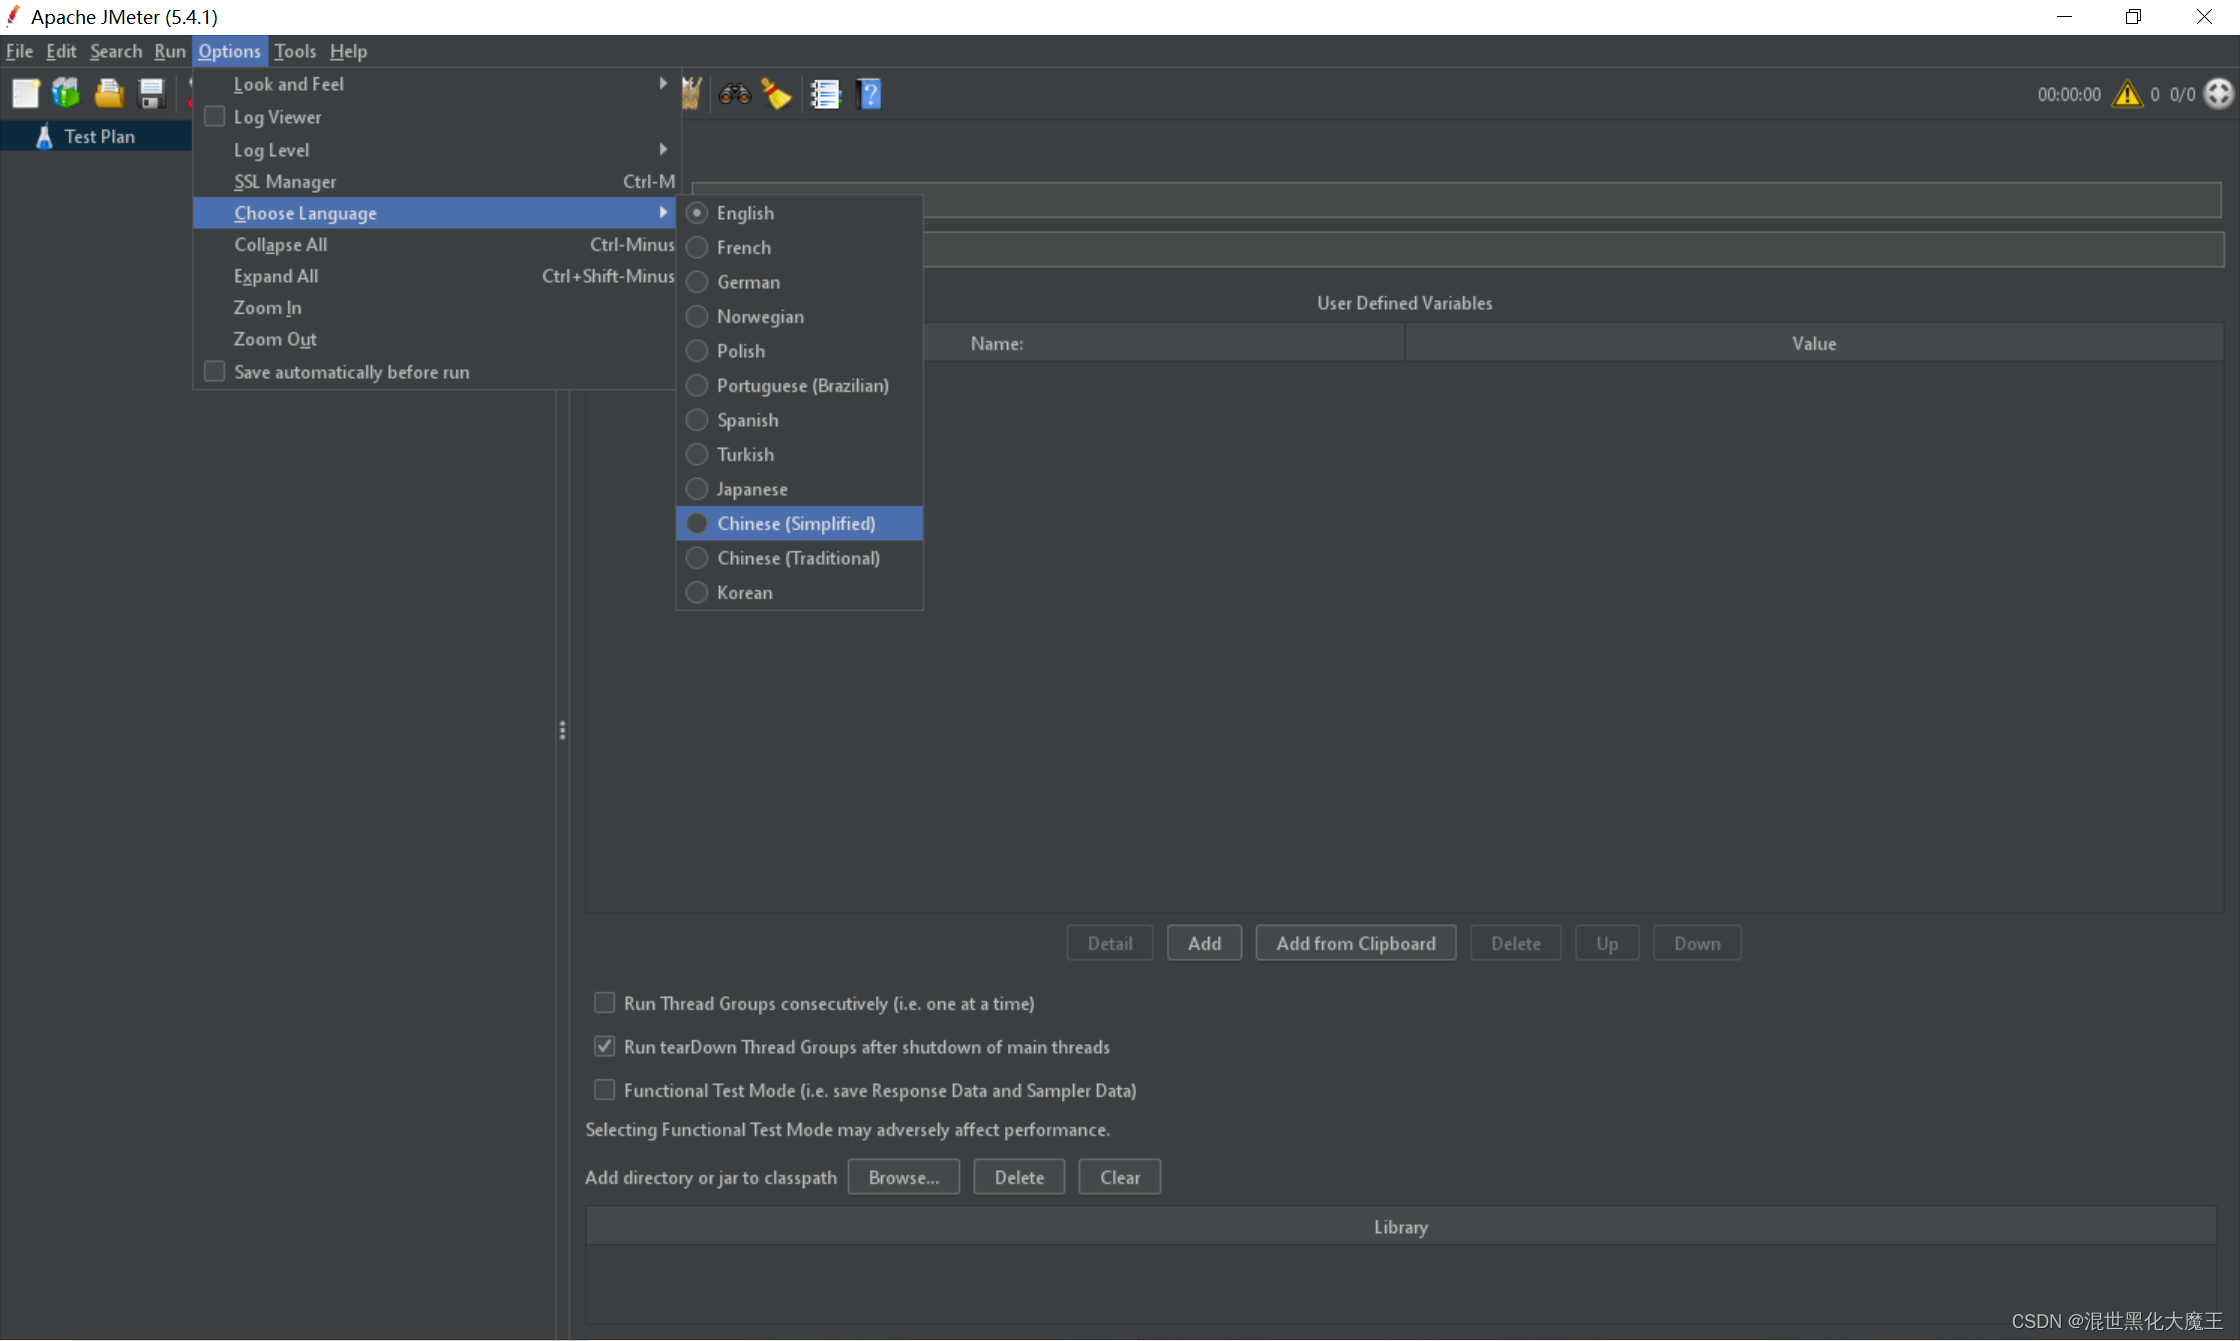Open the Templates icon in toolbar
The image size is (2240, 1341).
pyautogui.click(x=67, y=94)
